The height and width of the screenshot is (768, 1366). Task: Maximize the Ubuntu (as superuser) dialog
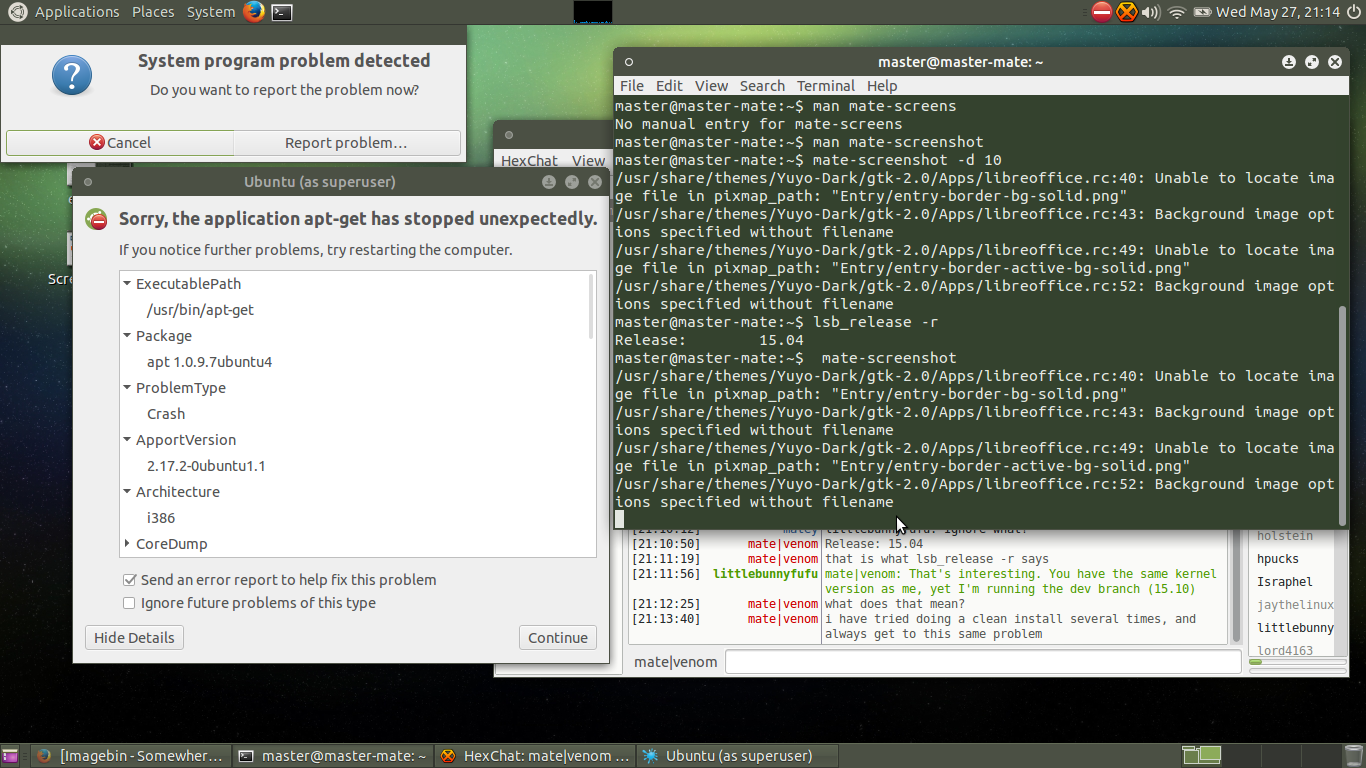pos(572,182)
